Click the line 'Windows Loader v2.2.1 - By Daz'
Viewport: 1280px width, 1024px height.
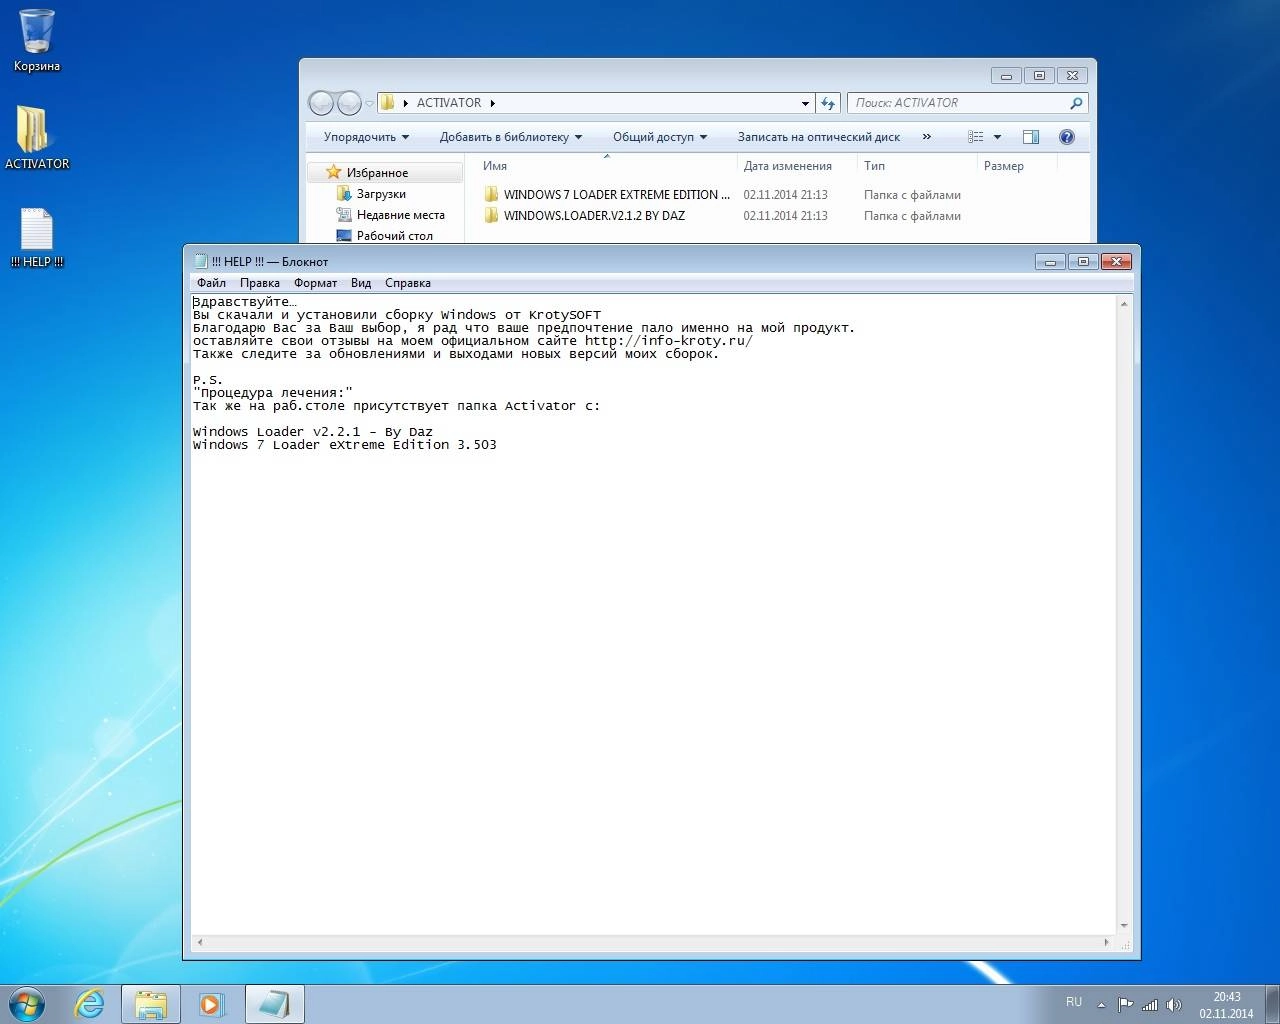313,432
